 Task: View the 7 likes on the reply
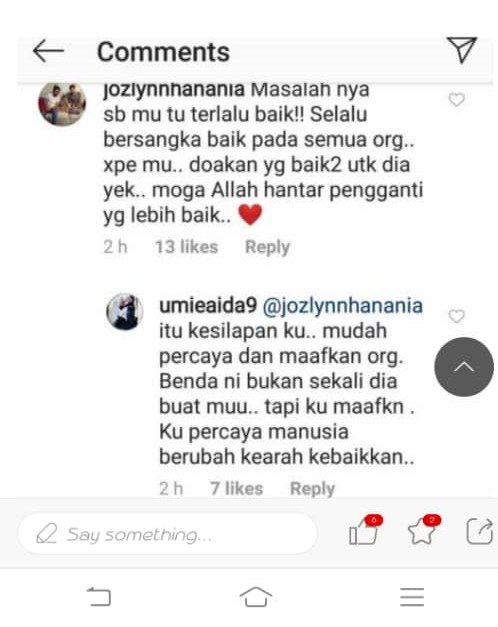(x=237, y=489)
